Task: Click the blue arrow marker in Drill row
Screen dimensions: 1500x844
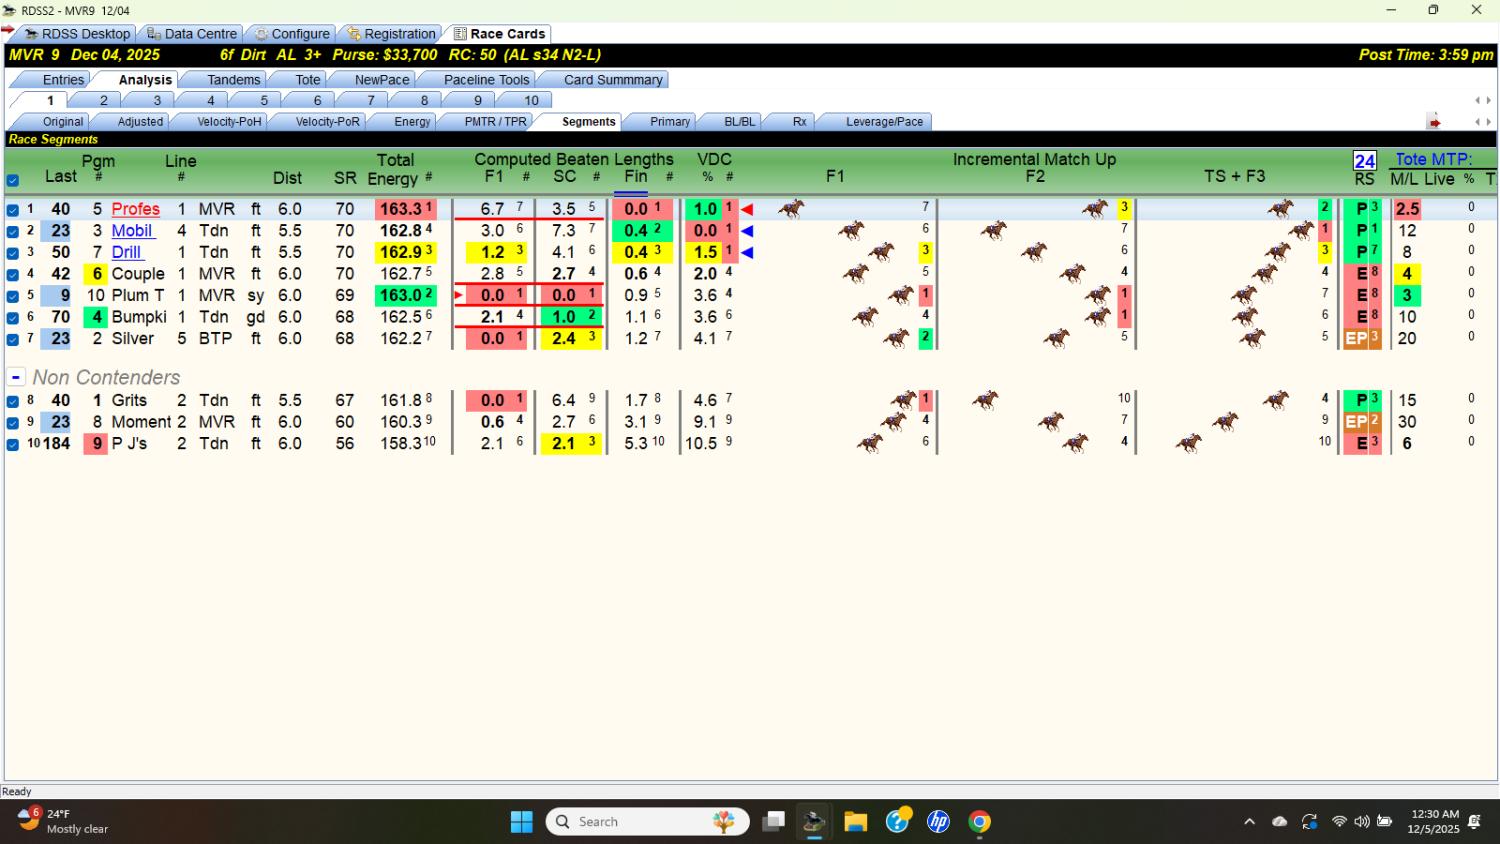Action: coord(747,253)
